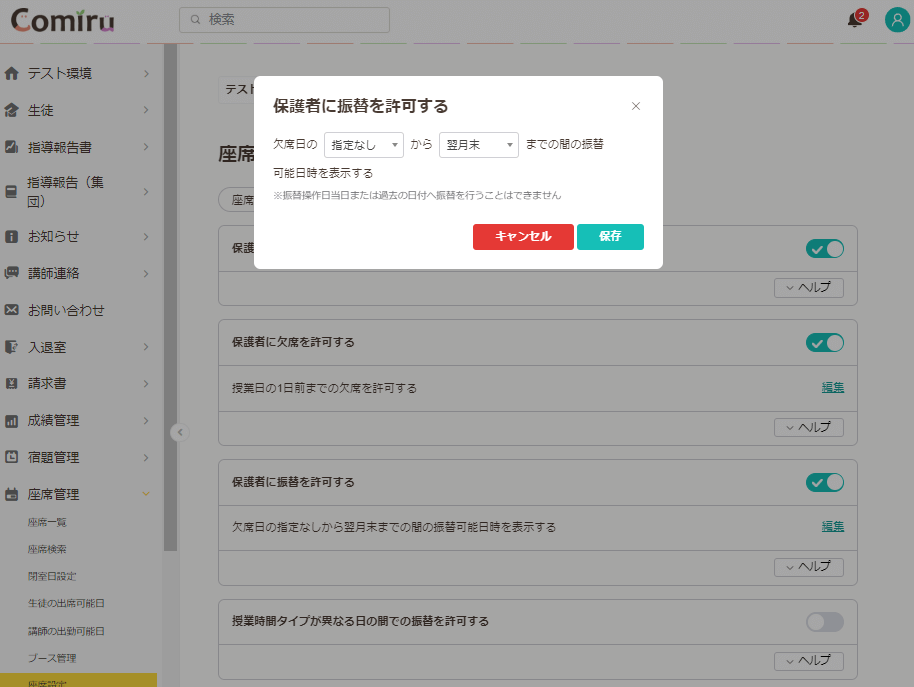This screenshot has width=914, height=687.
Task: Expand ヘルプ in the topmost settings card
Action: (x=808, y=288)
